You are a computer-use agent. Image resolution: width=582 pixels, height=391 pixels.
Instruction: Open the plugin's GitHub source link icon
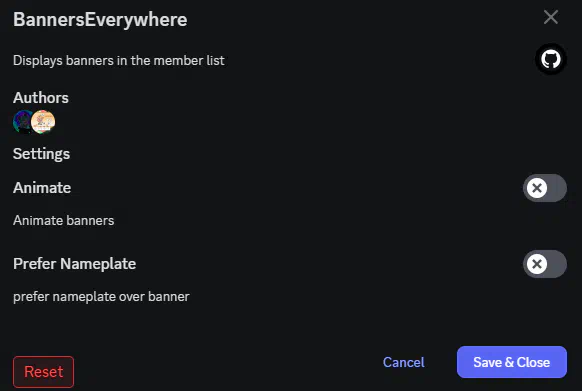[x=550, y=59]
